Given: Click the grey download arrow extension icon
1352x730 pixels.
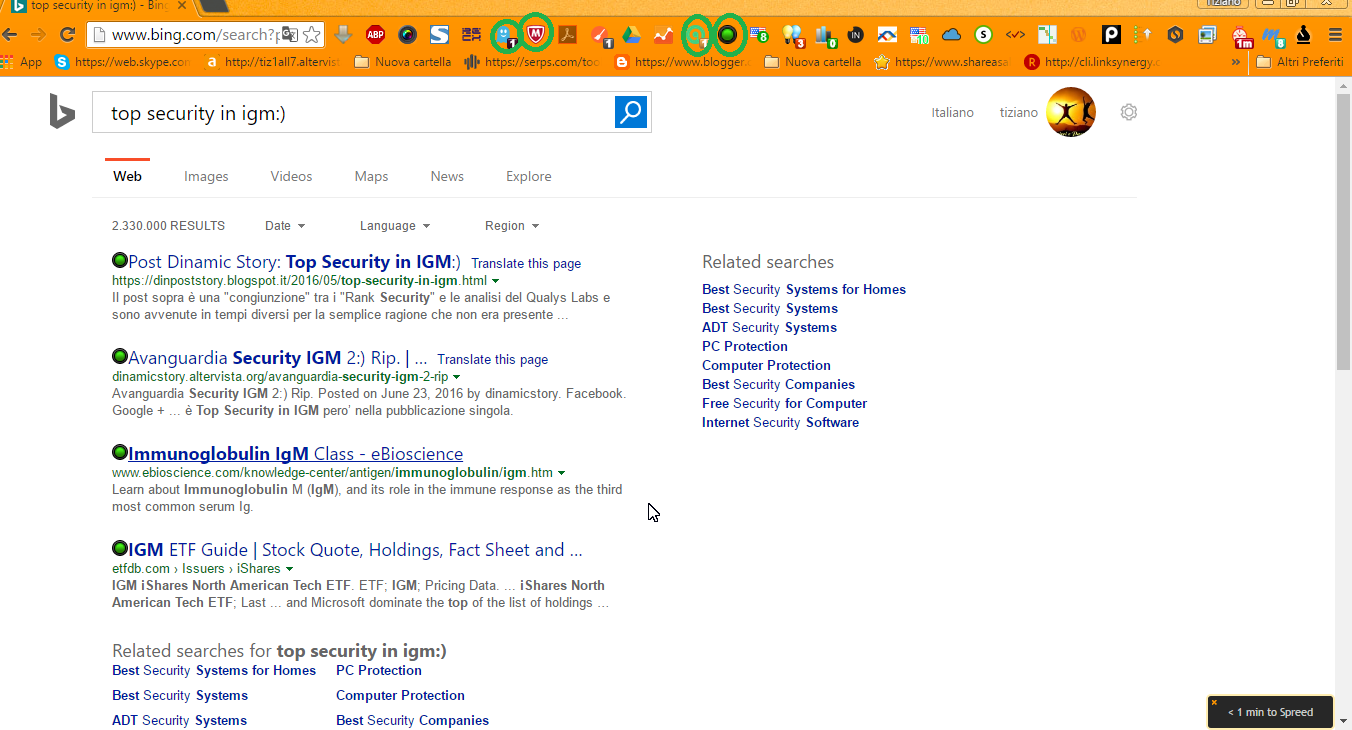Looking at the screenshot, I should [343, 35].
